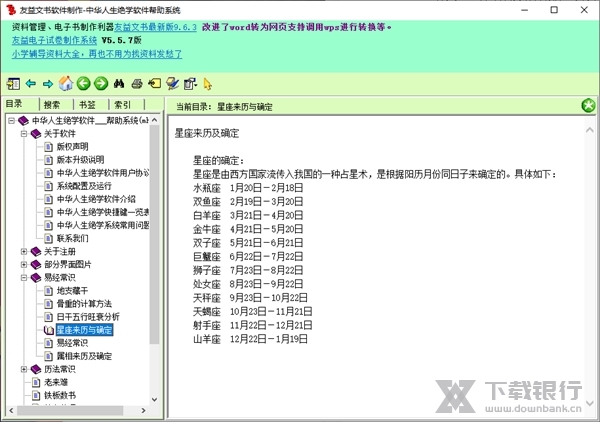
Task: Click the page icon next to 地支藏干
Action: [49, 291]
